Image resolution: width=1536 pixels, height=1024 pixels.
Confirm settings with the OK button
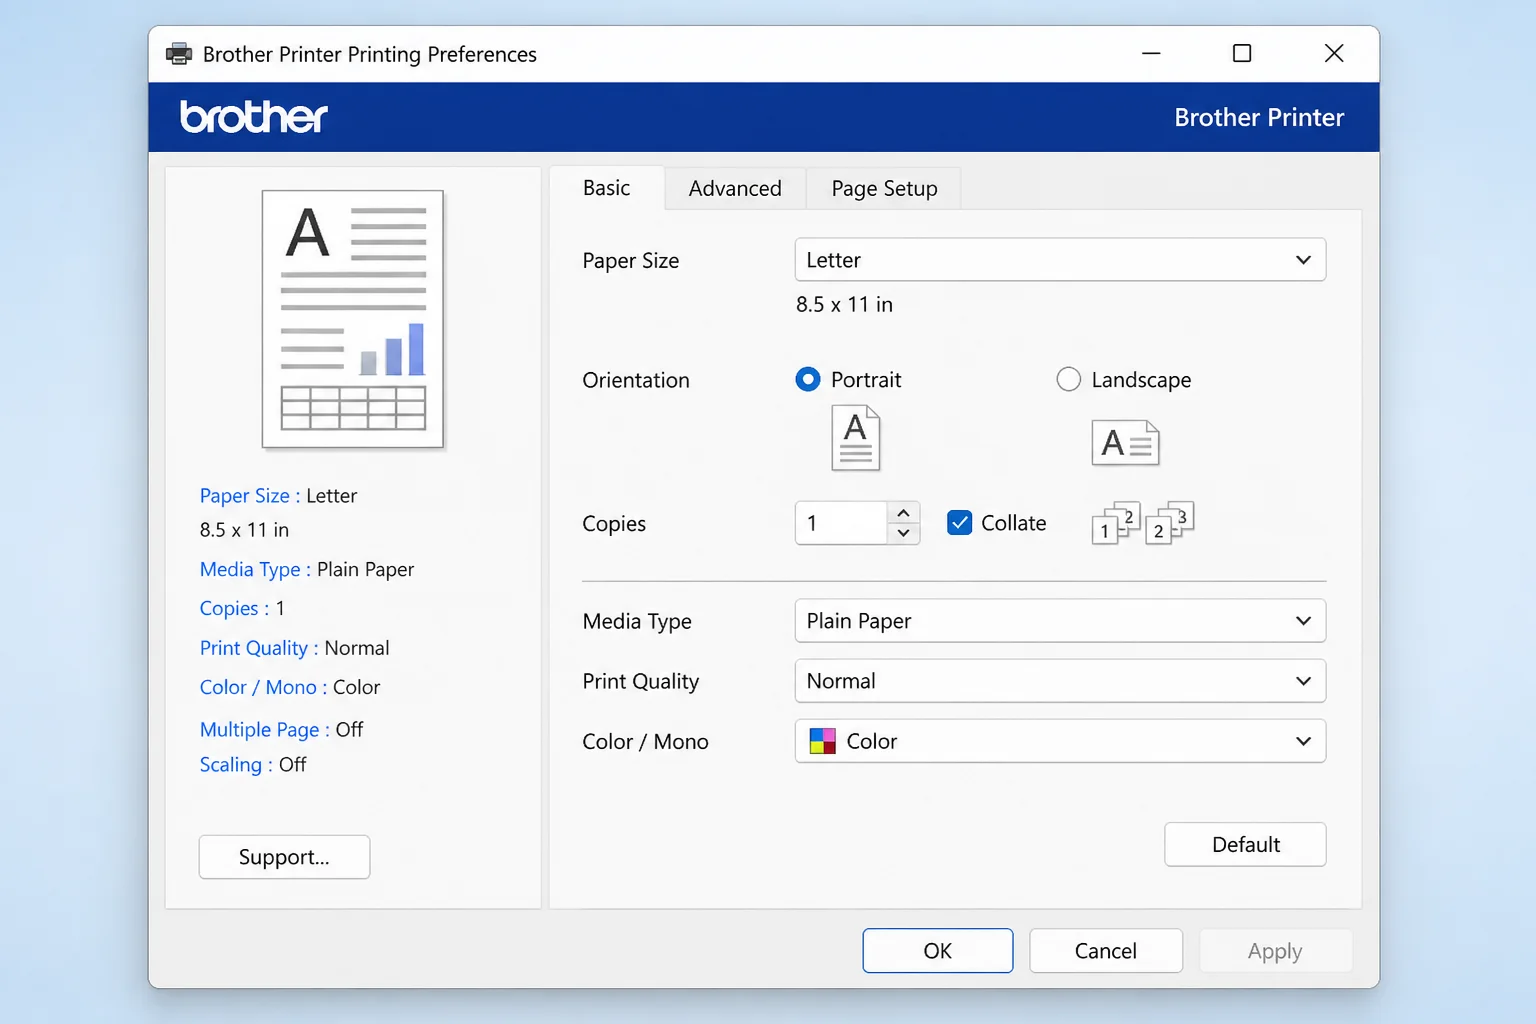coord(938,951)
